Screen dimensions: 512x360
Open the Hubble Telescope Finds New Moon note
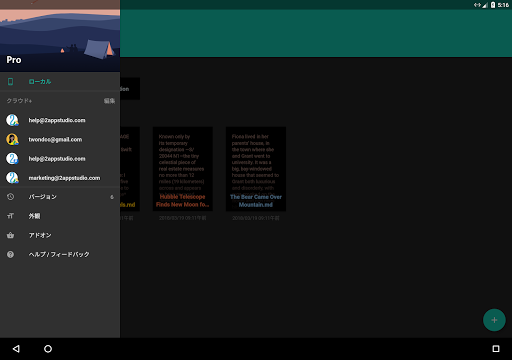183,169
